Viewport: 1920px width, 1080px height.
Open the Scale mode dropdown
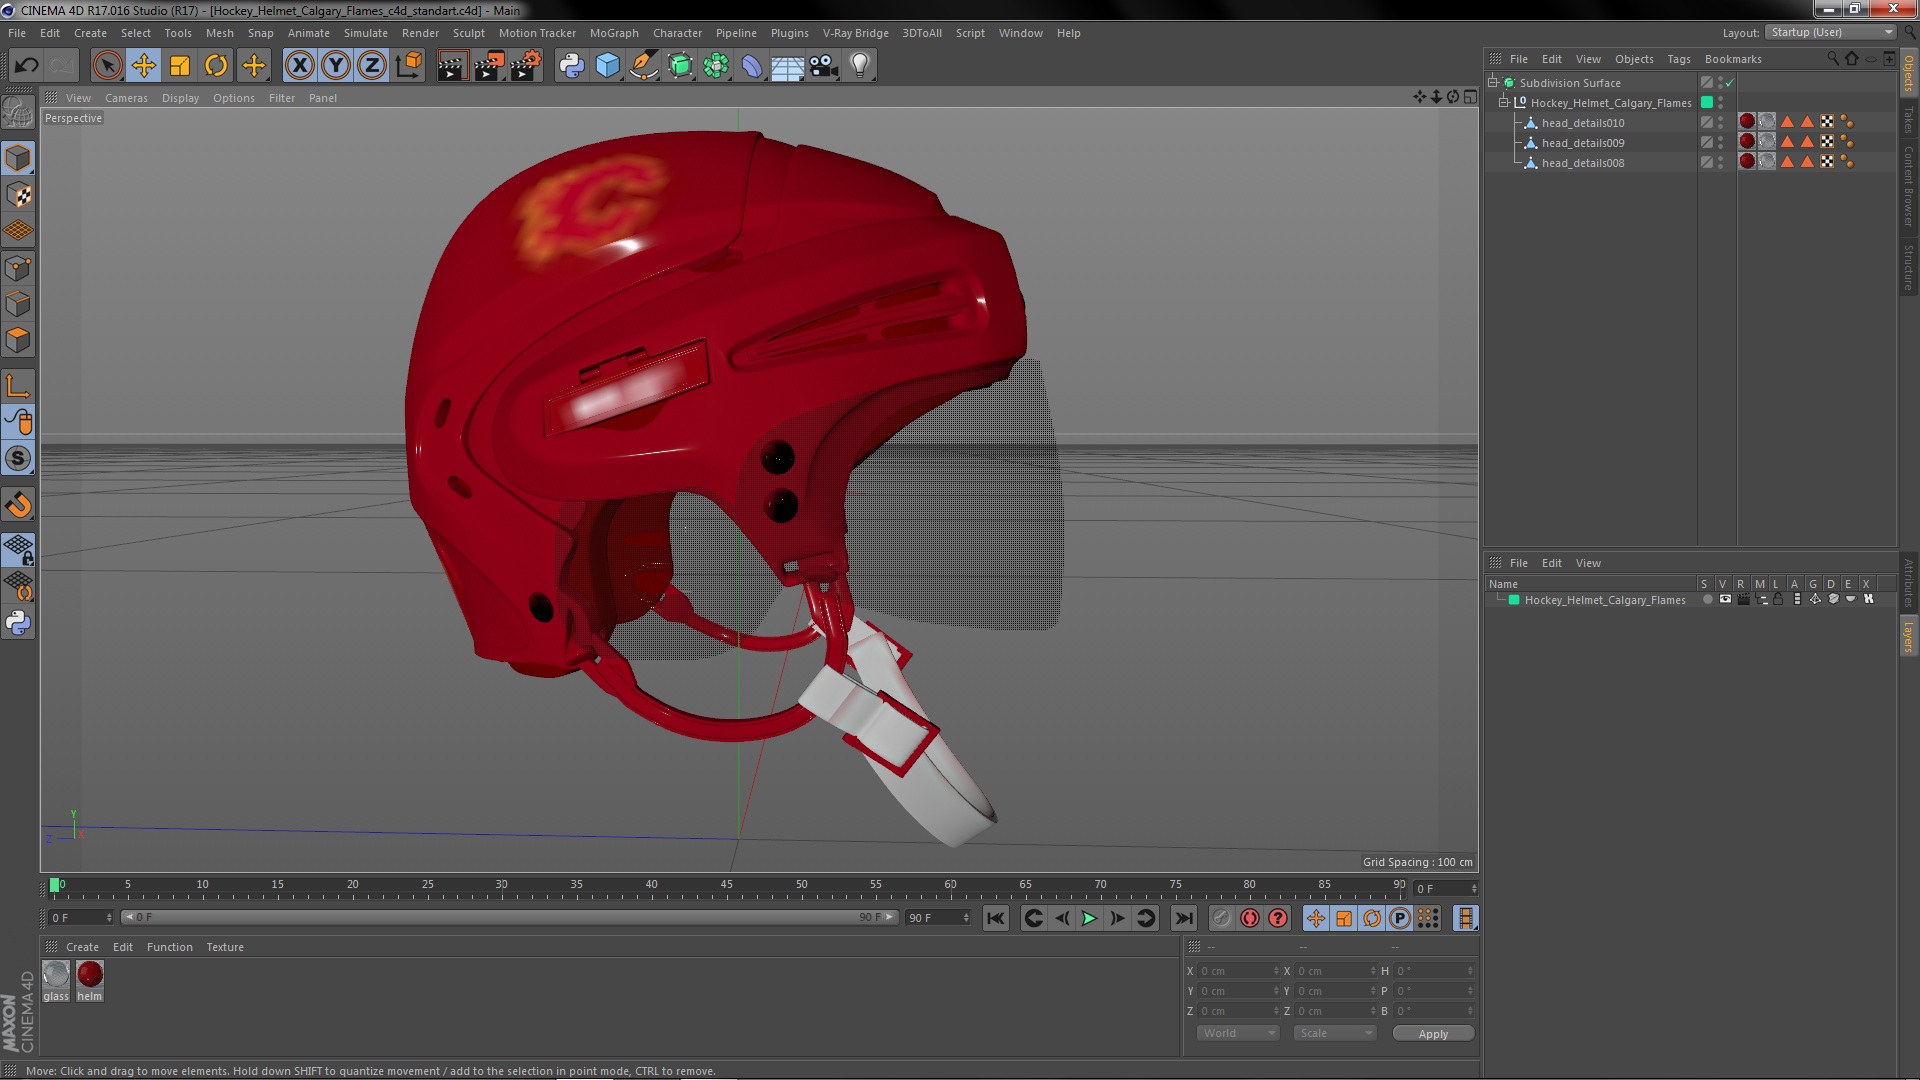[x=1335, y=1033]
